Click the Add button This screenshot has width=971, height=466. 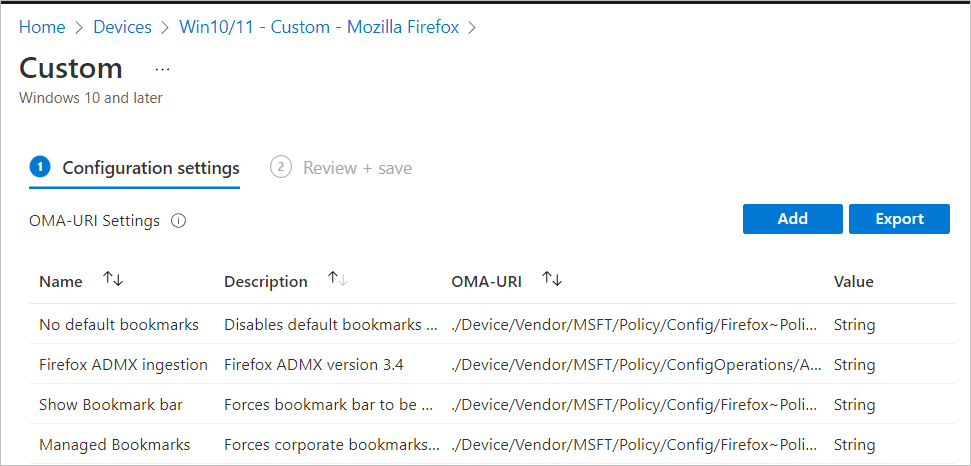pos(793,219)
